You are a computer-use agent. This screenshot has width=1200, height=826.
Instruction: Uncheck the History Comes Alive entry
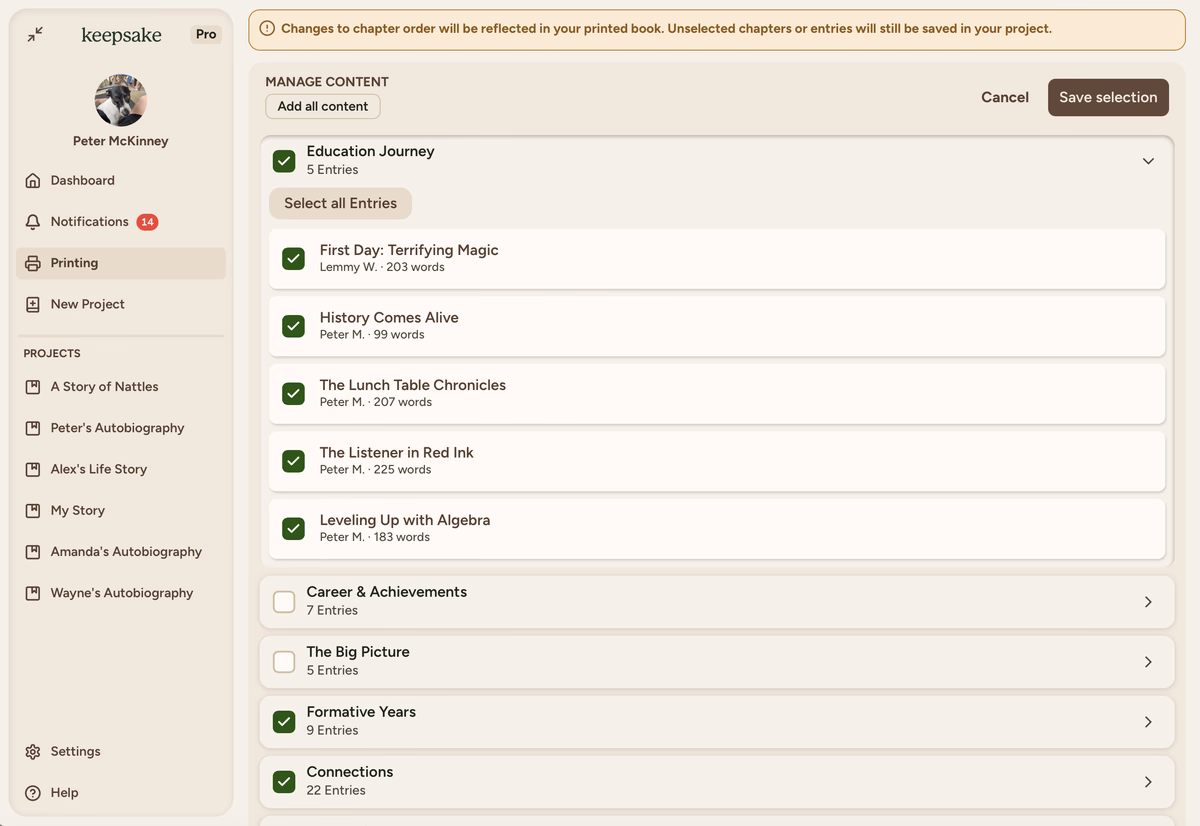(293, 326)
